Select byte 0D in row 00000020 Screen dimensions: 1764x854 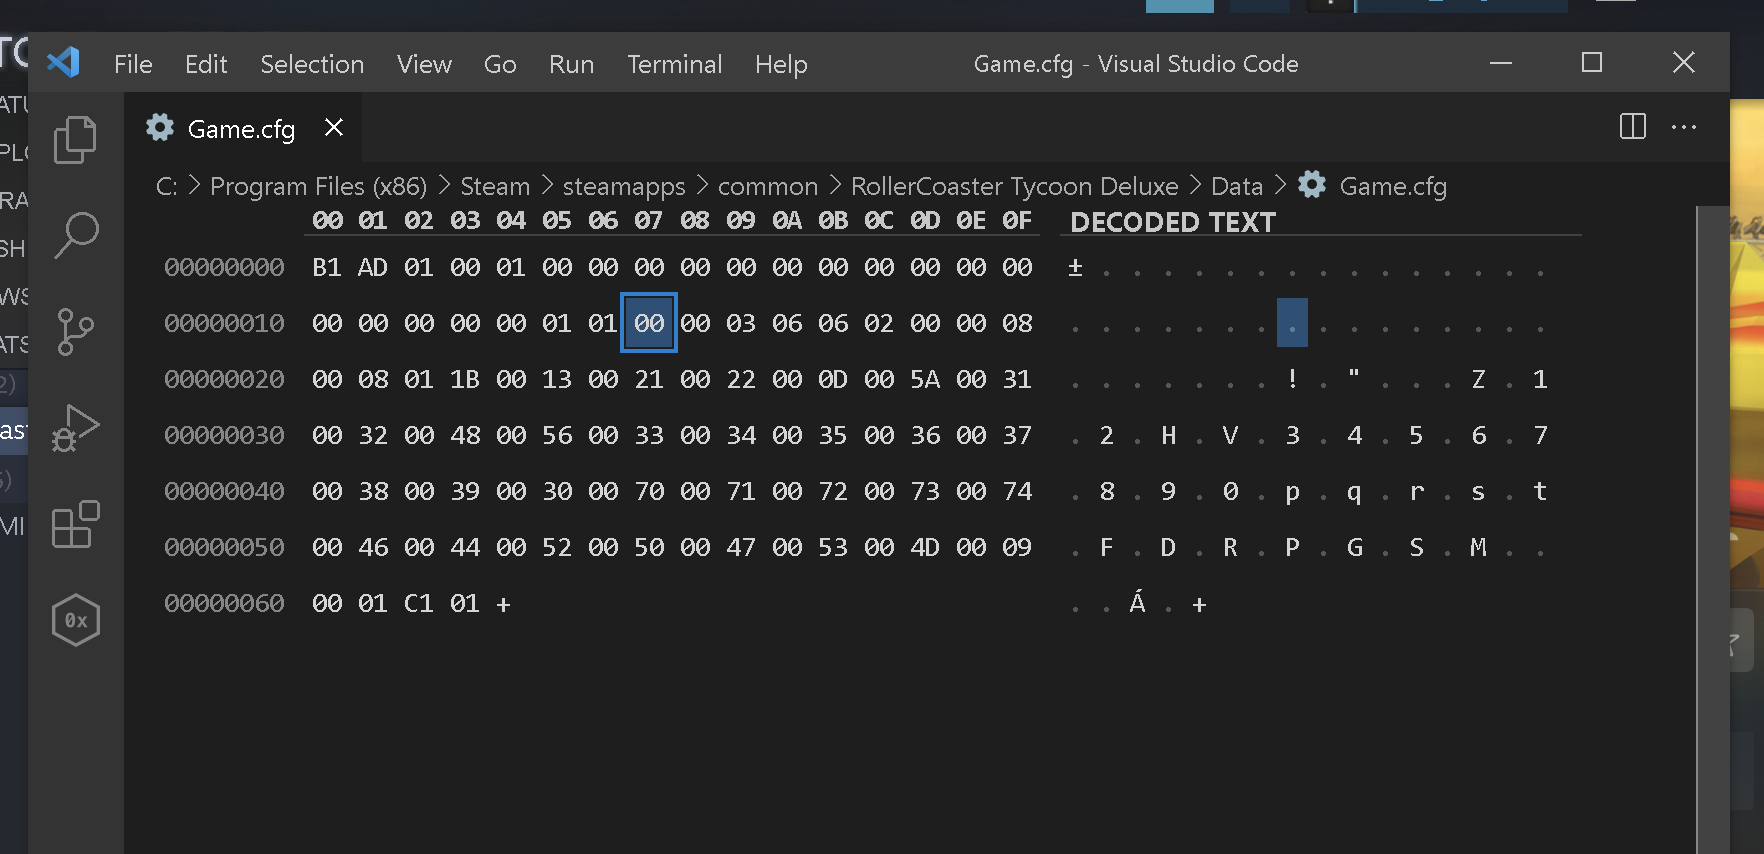pyautogui.click(x=833, y=379)
